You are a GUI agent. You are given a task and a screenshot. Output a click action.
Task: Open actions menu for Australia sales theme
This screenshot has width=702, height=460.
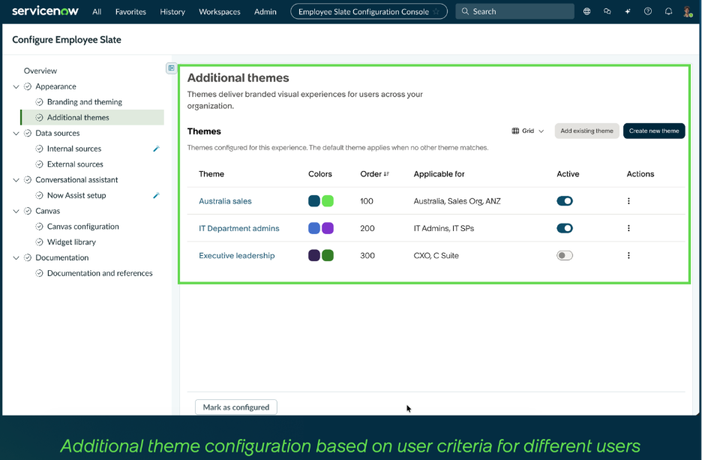[629, 201]
